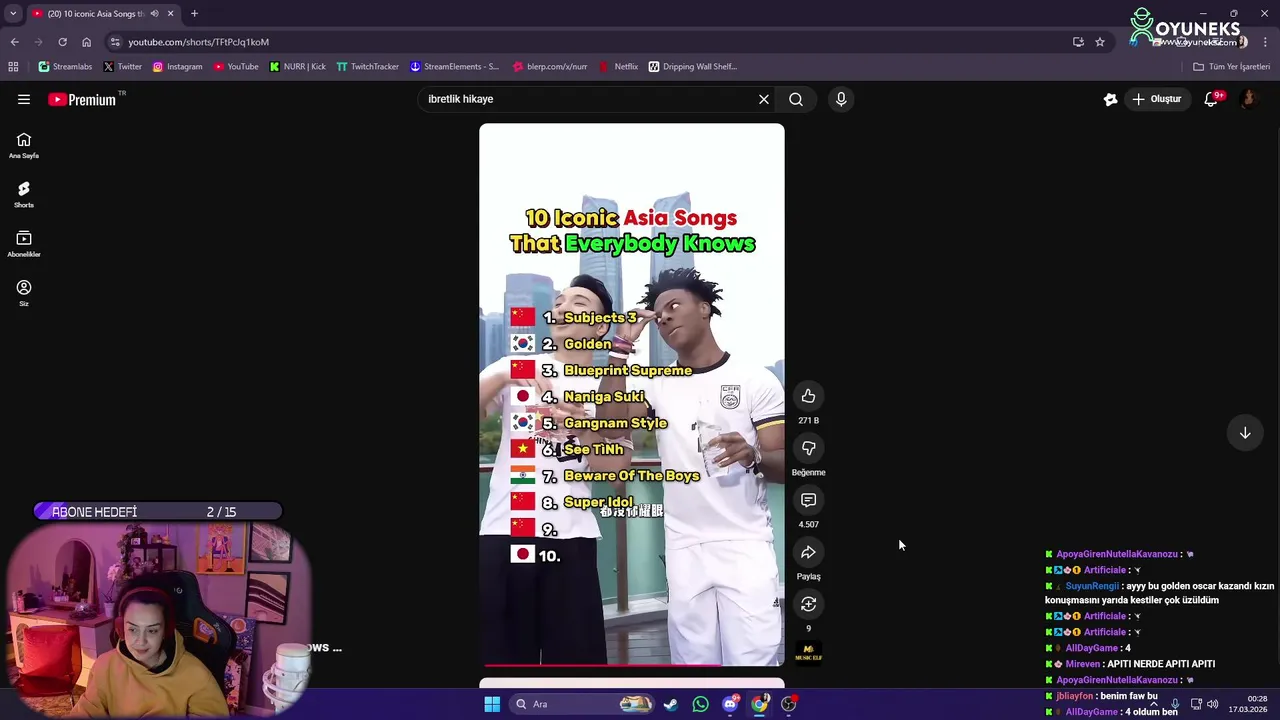Screen dimensions: 1280x720
Task: Open the blerp.com/x/nurr bookmark
Action: (x=550, y=67)
